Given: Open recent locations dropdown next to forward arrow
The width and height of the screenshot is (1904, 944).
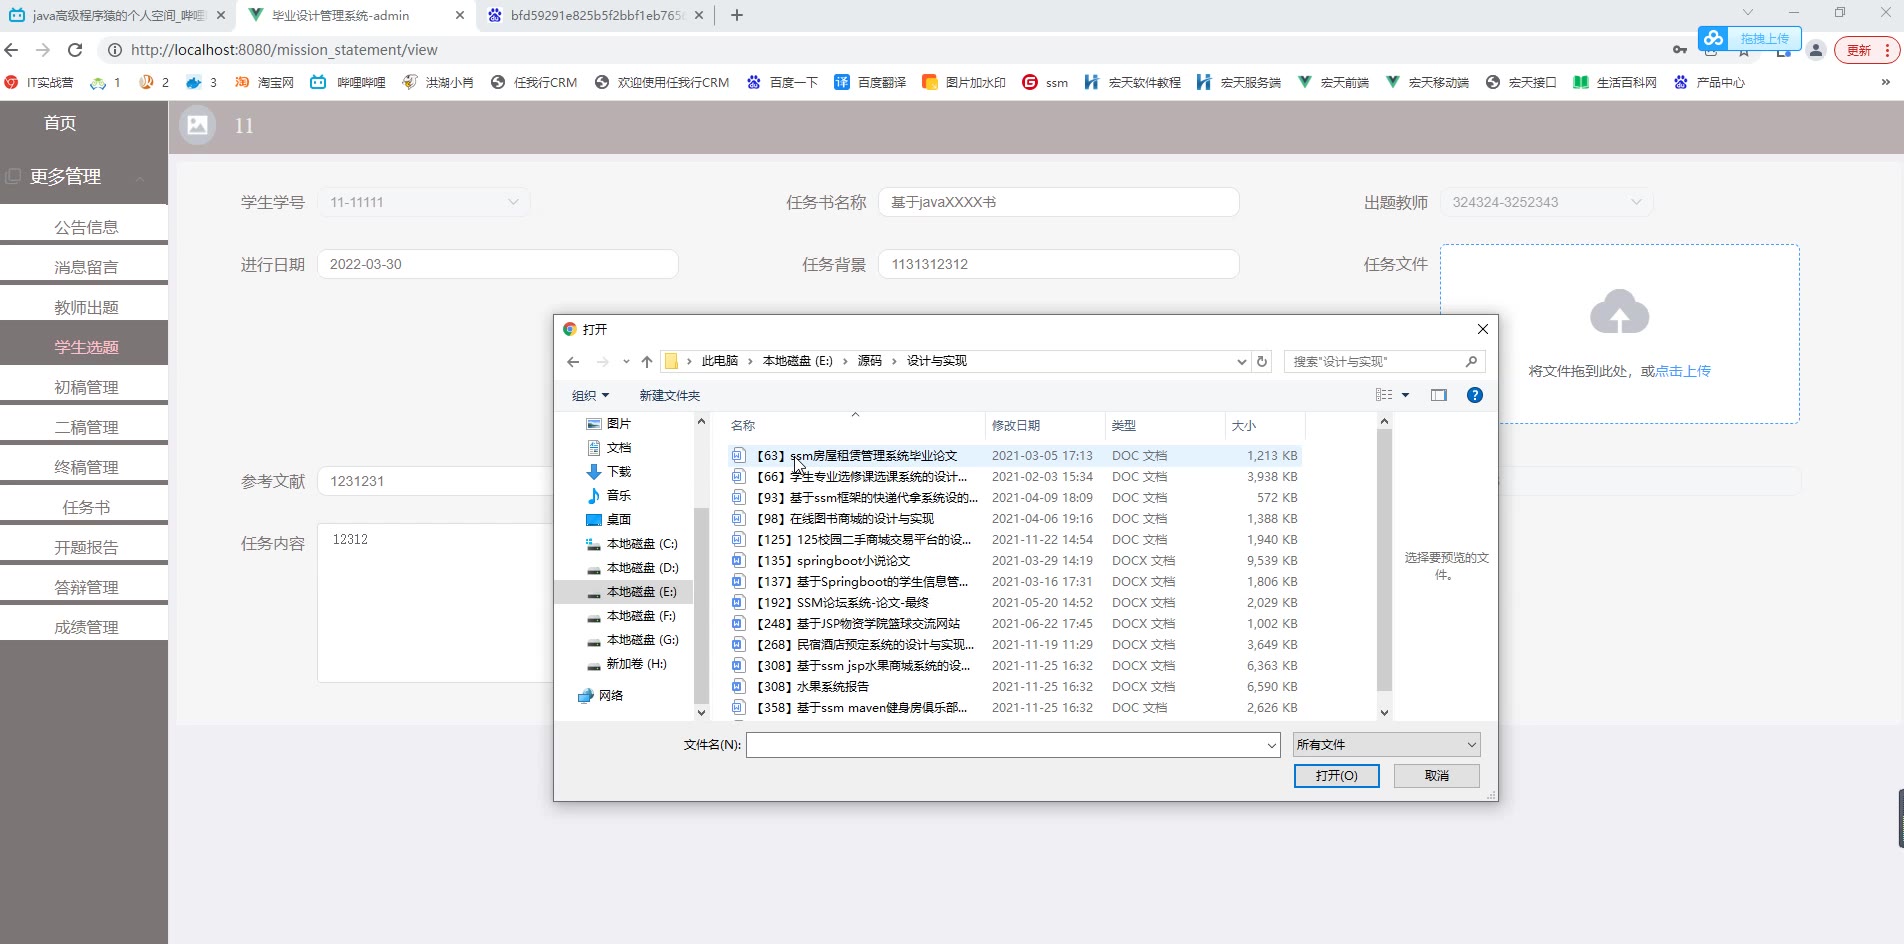Looking at the screenshot, I should (x=626, y=361).
